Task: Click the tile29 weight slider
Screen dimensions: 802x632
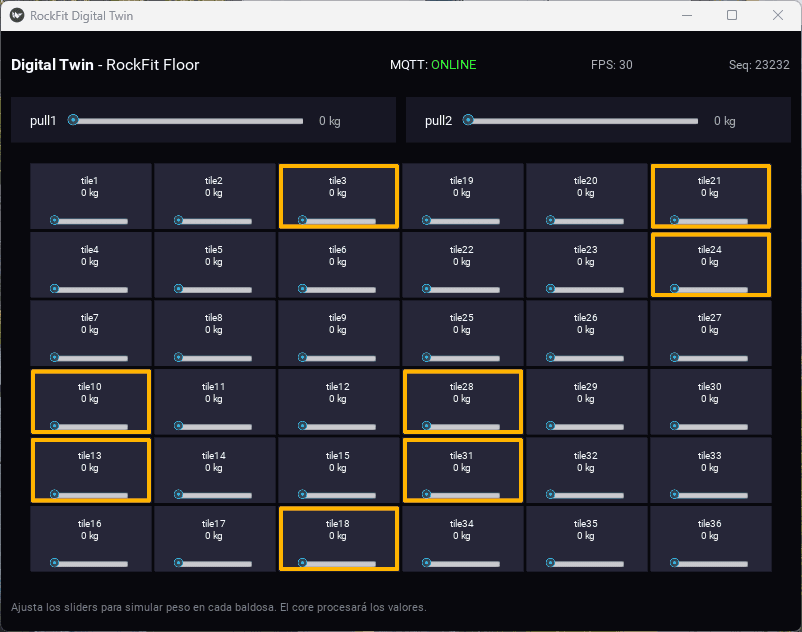Action: pyautogui.click(x=585, y=426)
